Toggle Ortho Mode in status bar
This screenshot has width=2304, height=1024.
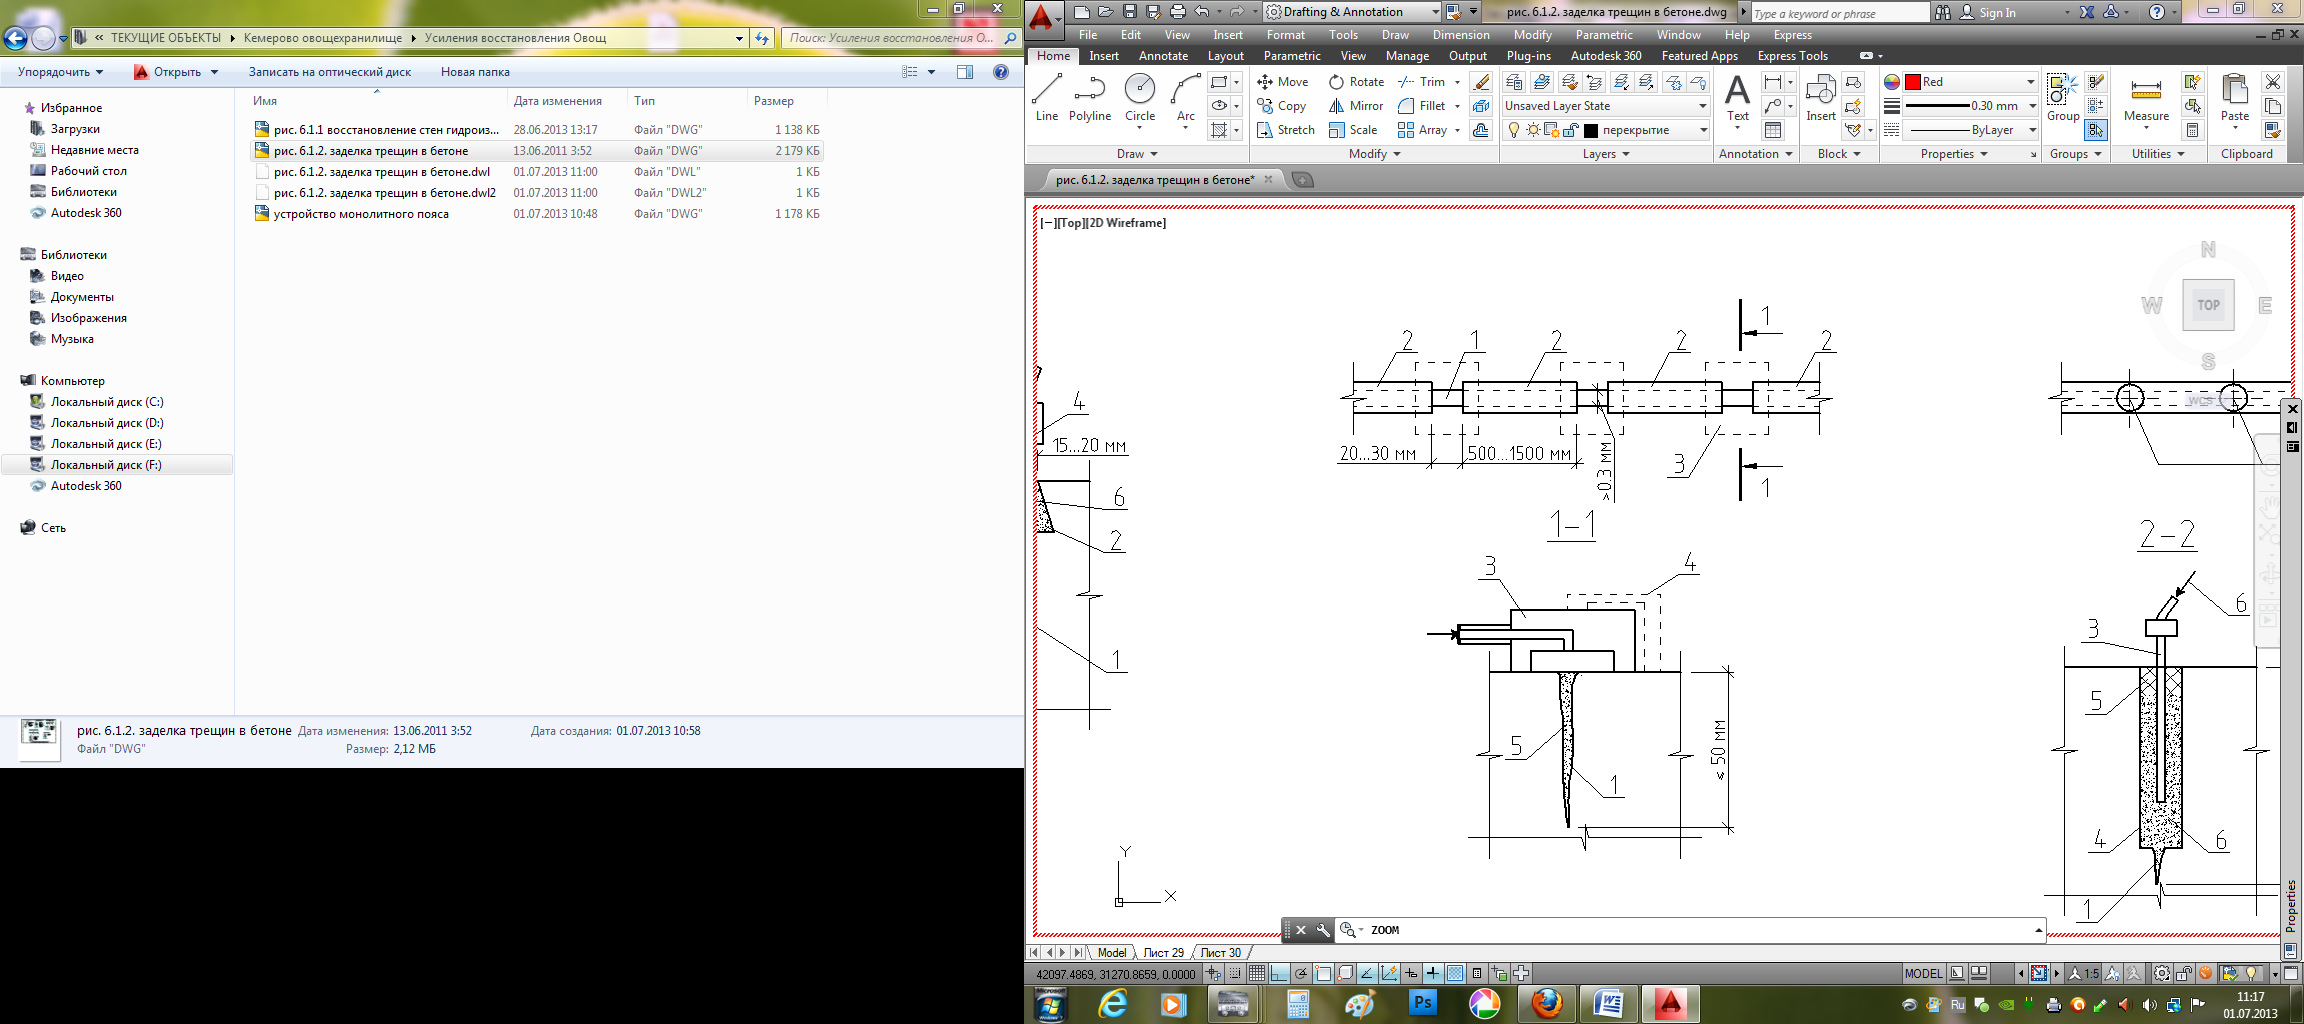point(1279,973)
